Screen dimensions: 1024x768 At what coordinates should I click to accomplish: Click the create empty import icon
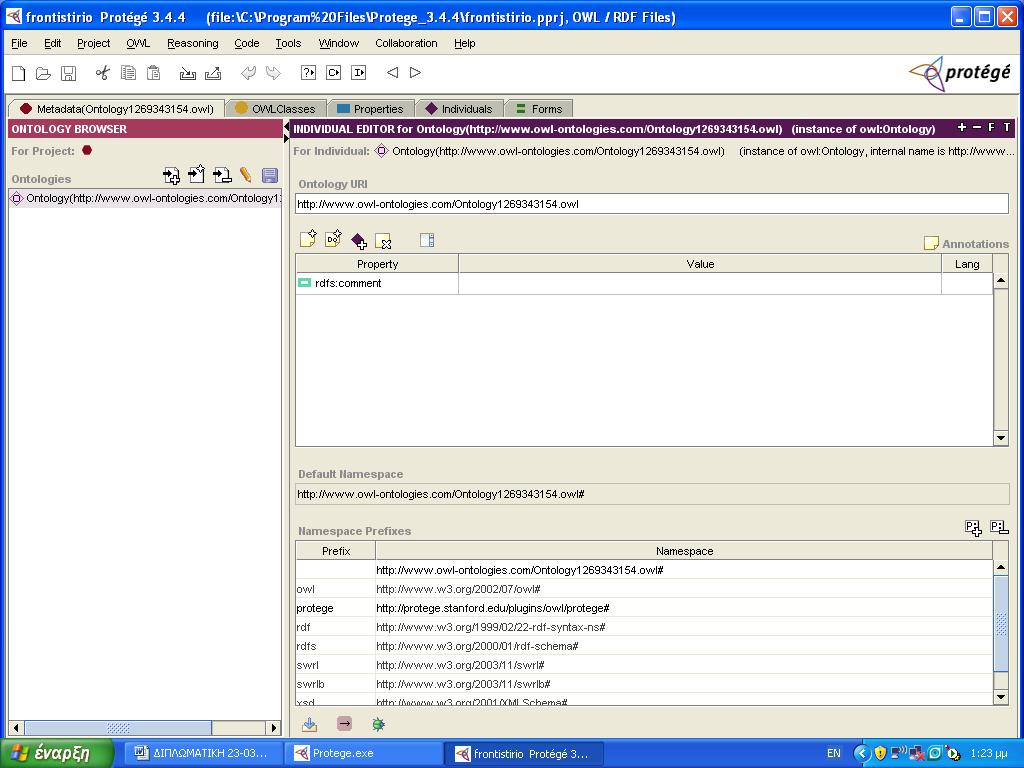197,174
